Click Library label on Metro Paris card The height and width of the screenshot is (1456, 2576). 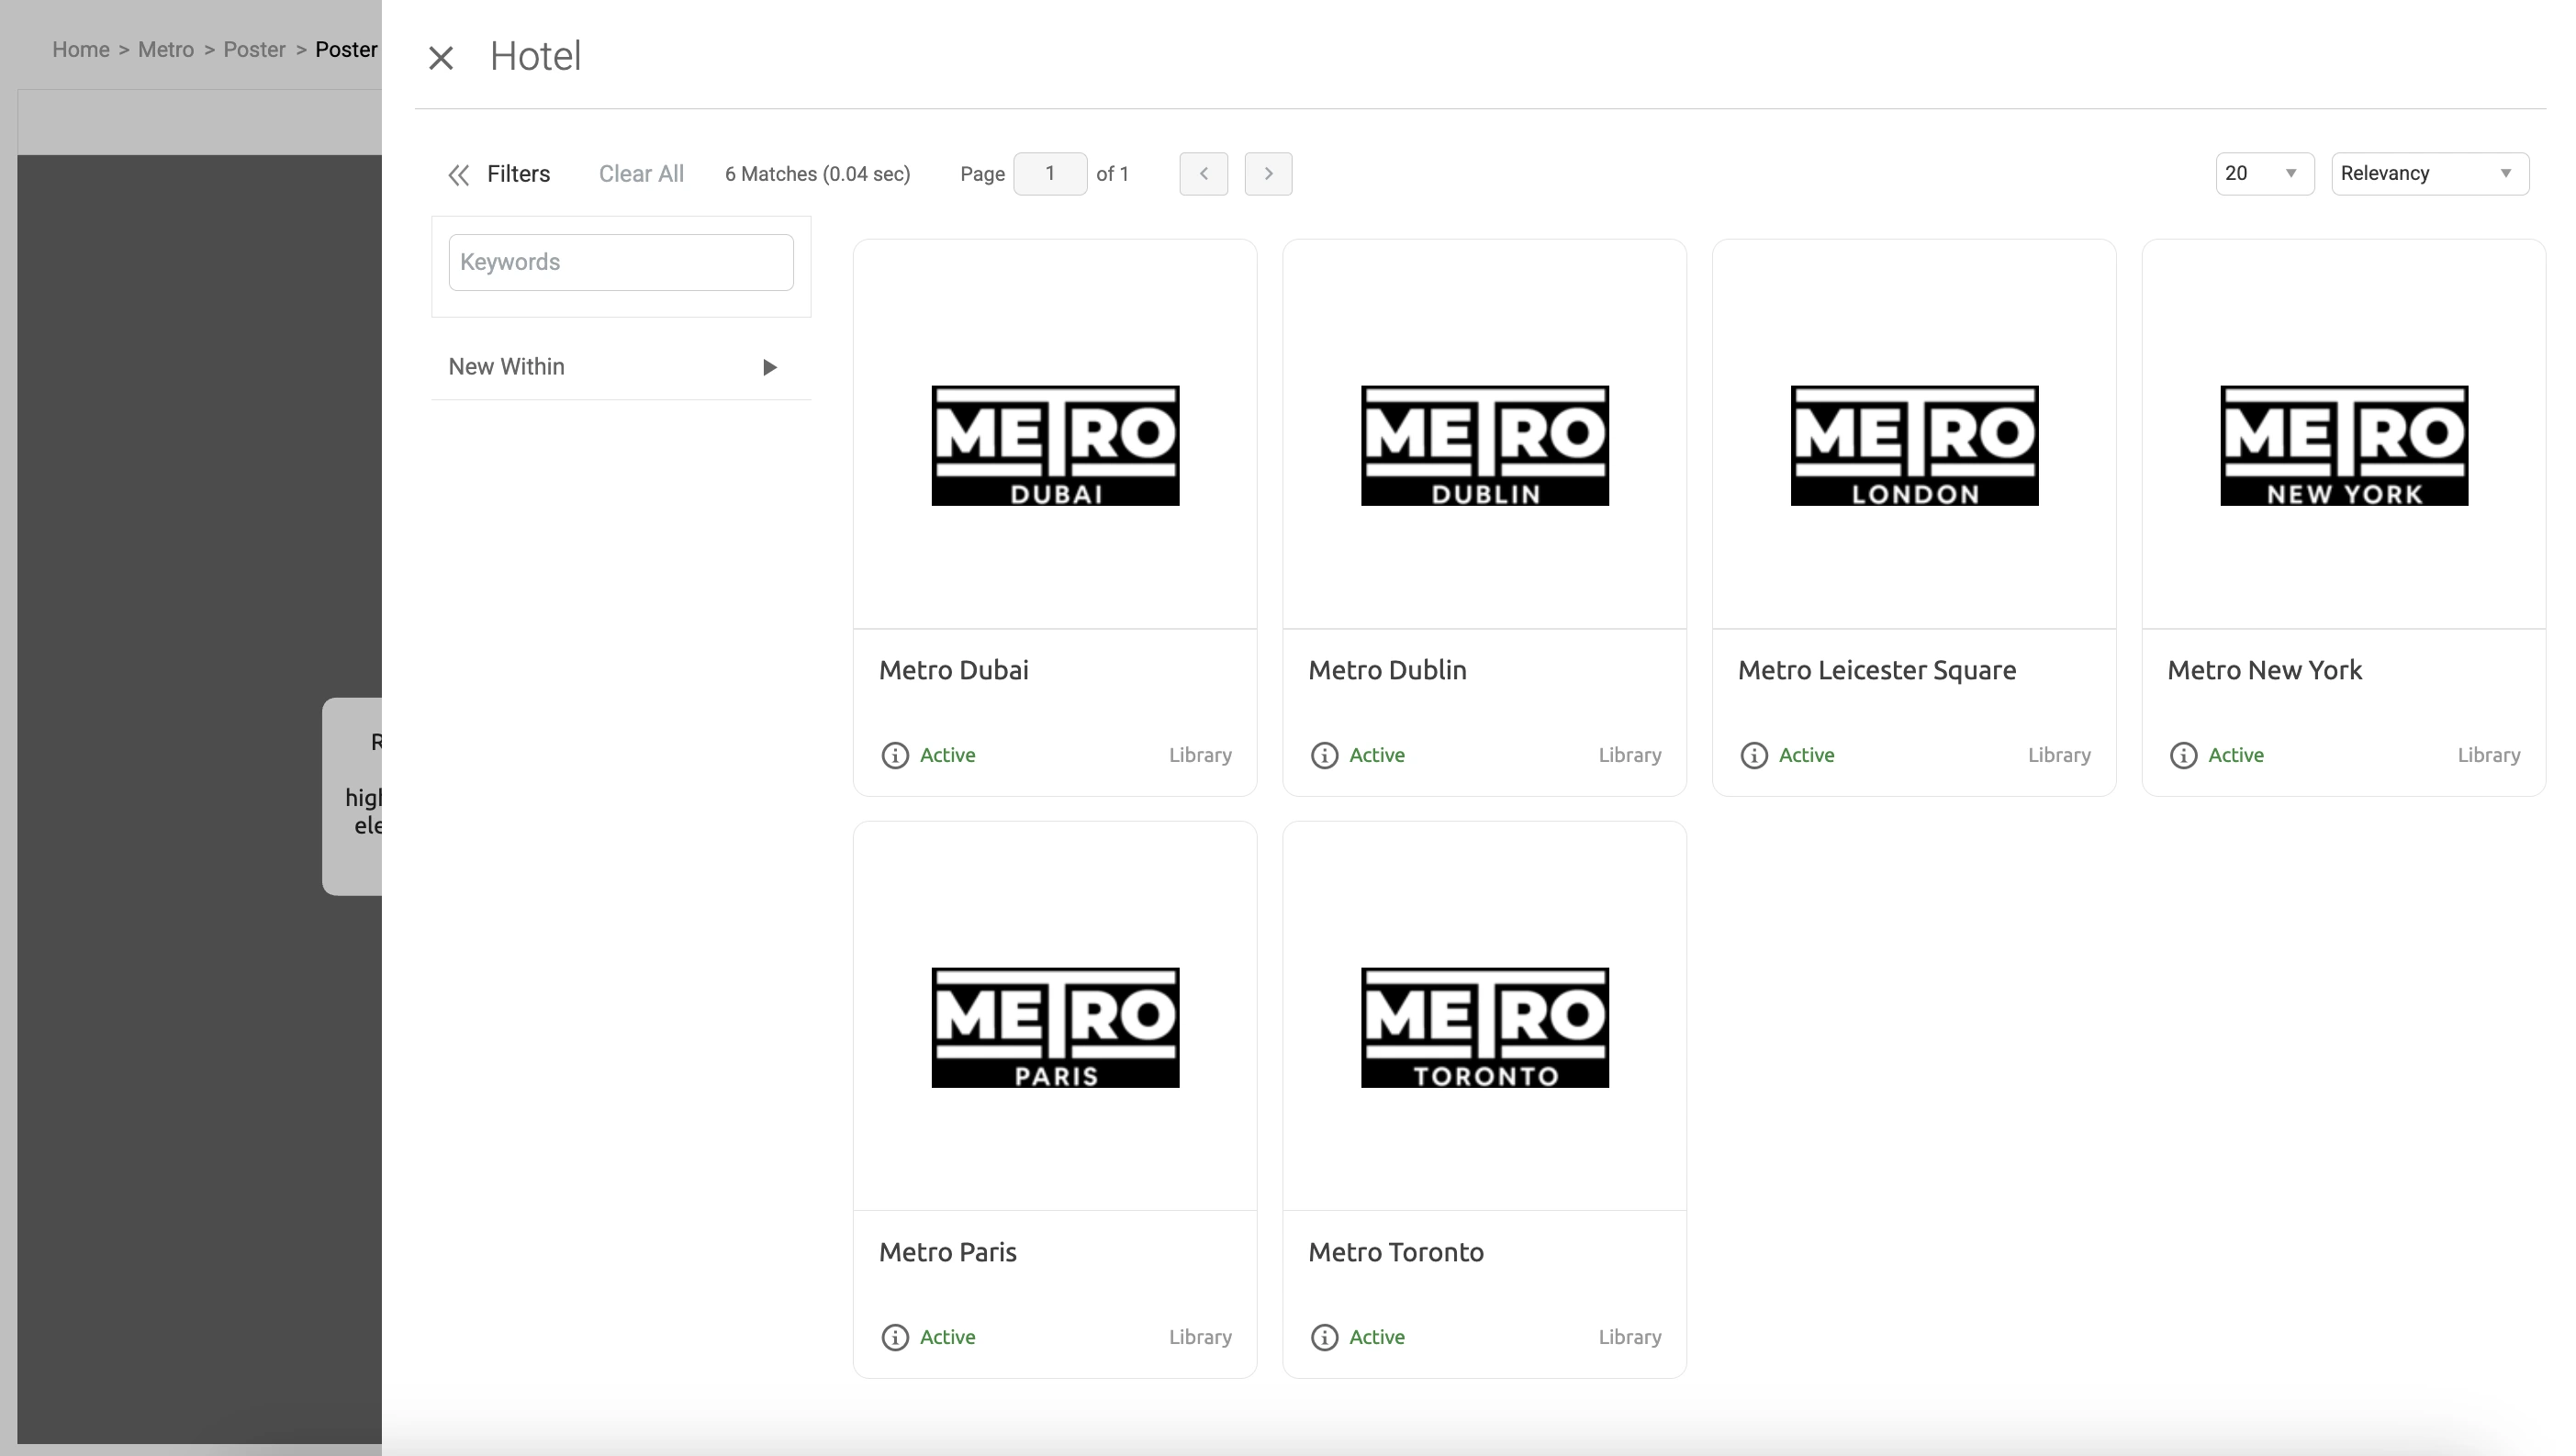(x=1200, y=1337)
